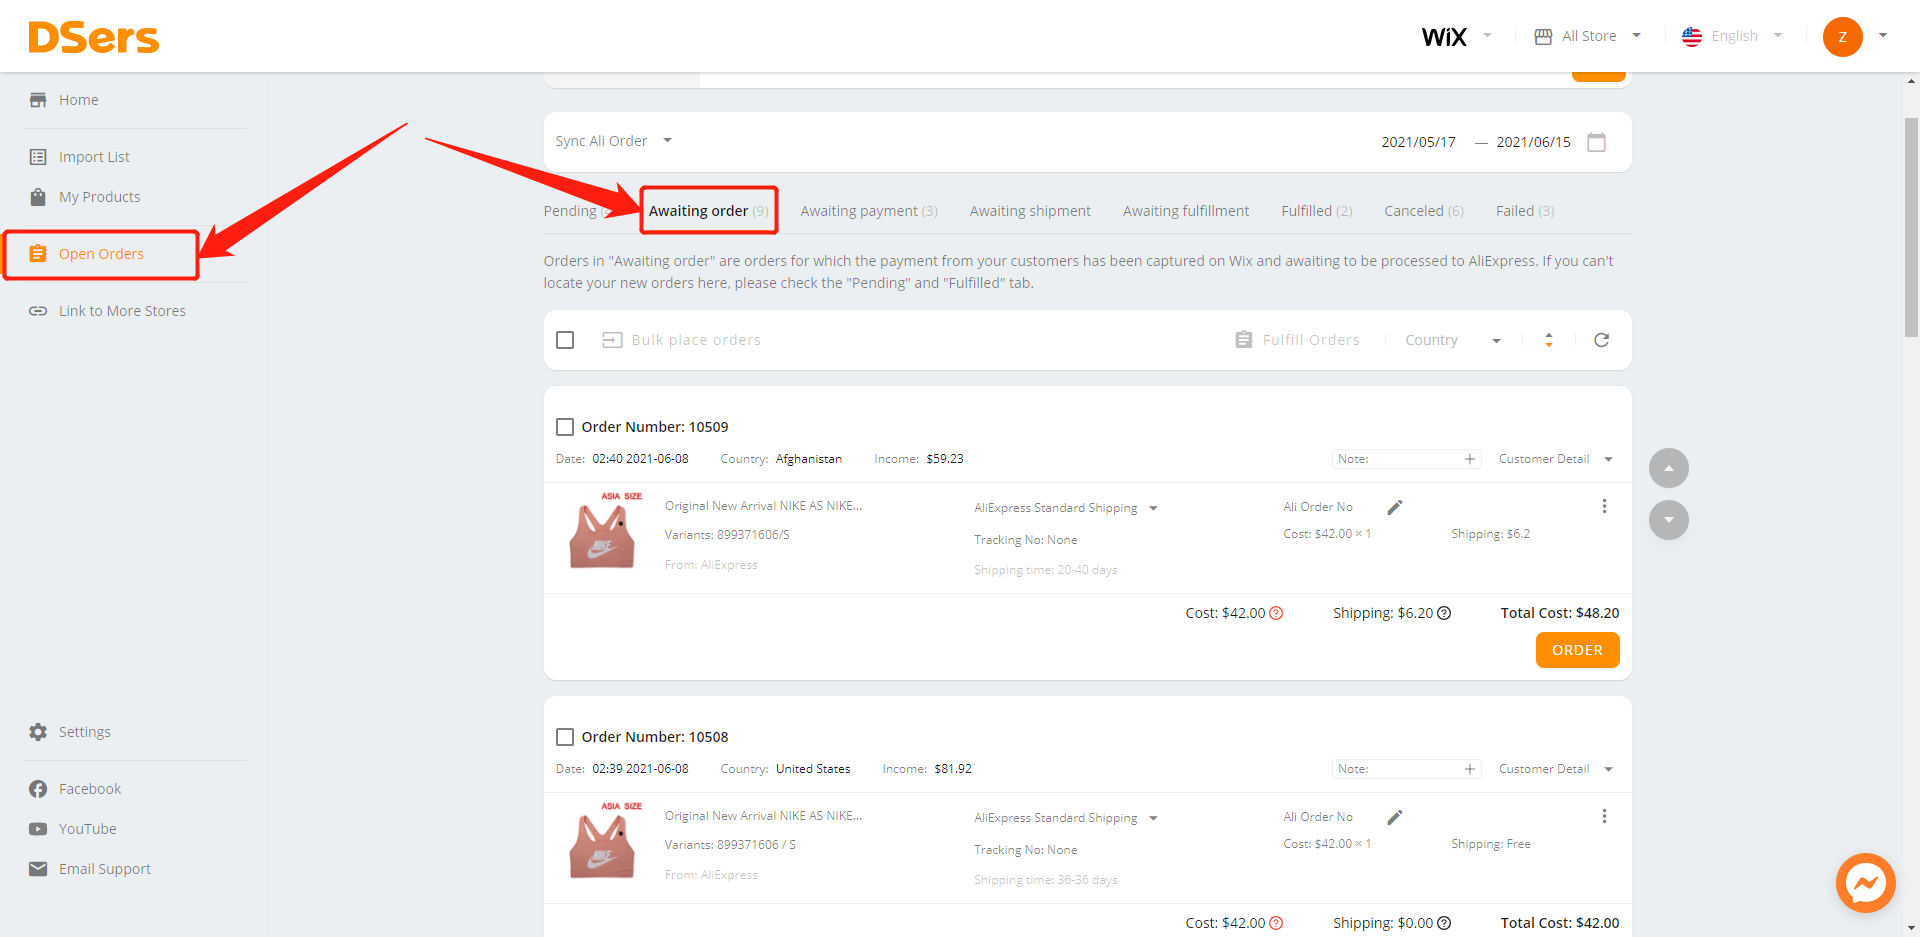Switch to the Awaiting order tab
This screenshot has width=1920, height=937.
[x=708, y=211]
